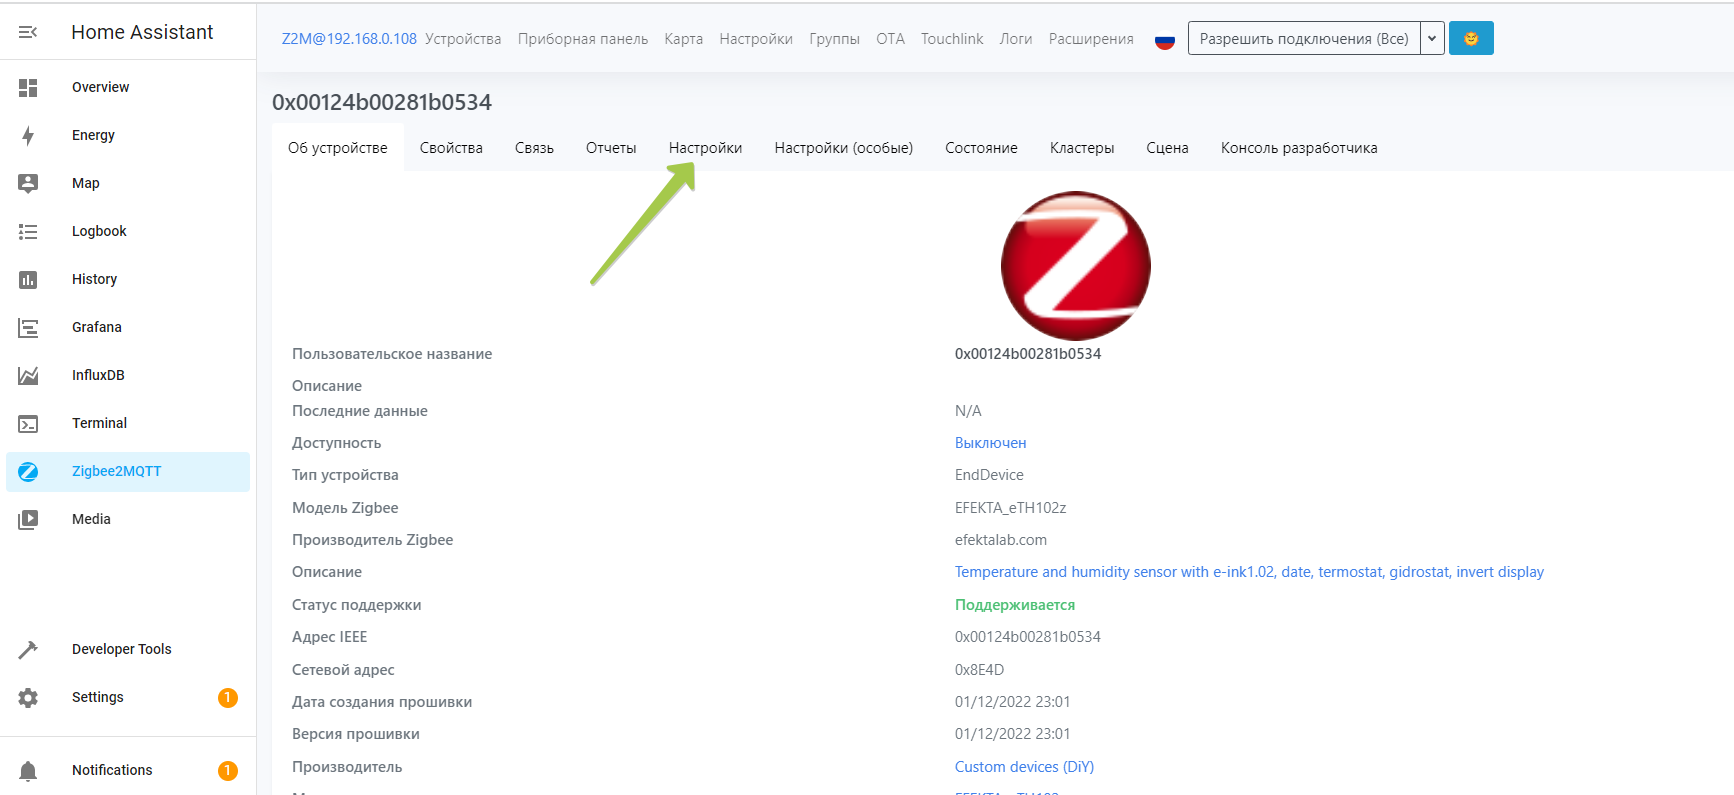Click the Дата создания прошивки date value
This screenshot has width=1734, height=795.
[x=1012, y=702]
